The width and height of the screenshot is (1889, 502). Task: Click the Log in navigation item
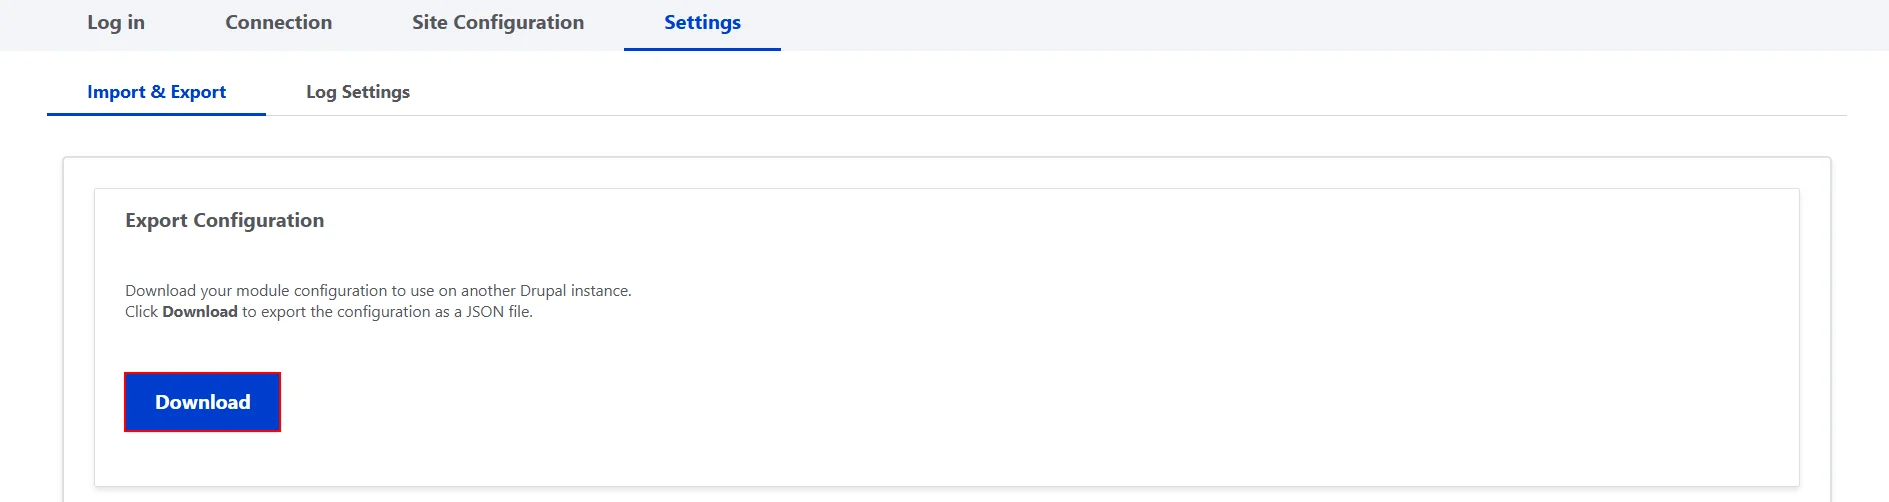pyautogui.click(x=116, y=23)
